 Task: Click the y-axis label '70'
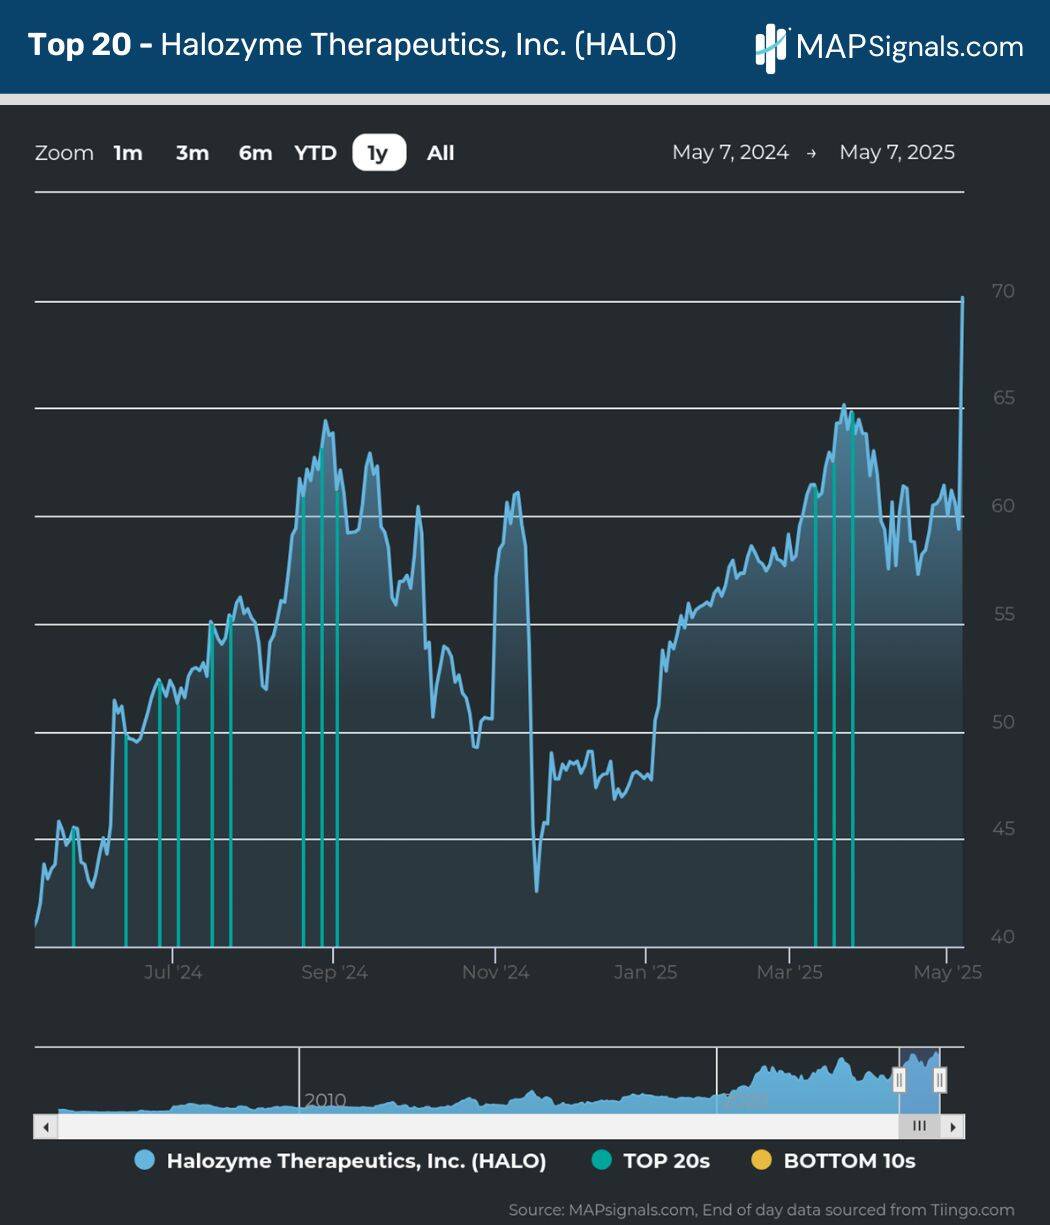click(1002, 291)
